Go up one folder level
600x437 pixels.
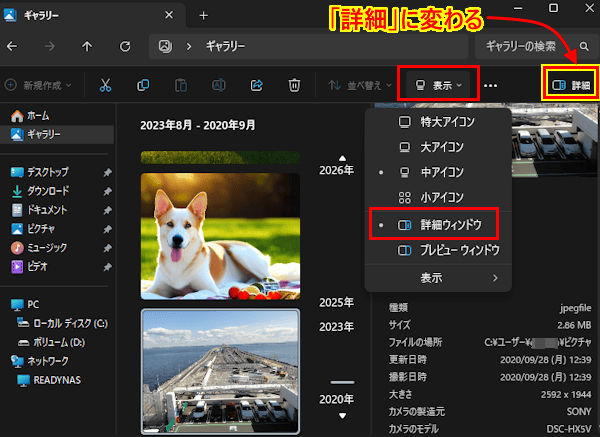tap(87, 46)
